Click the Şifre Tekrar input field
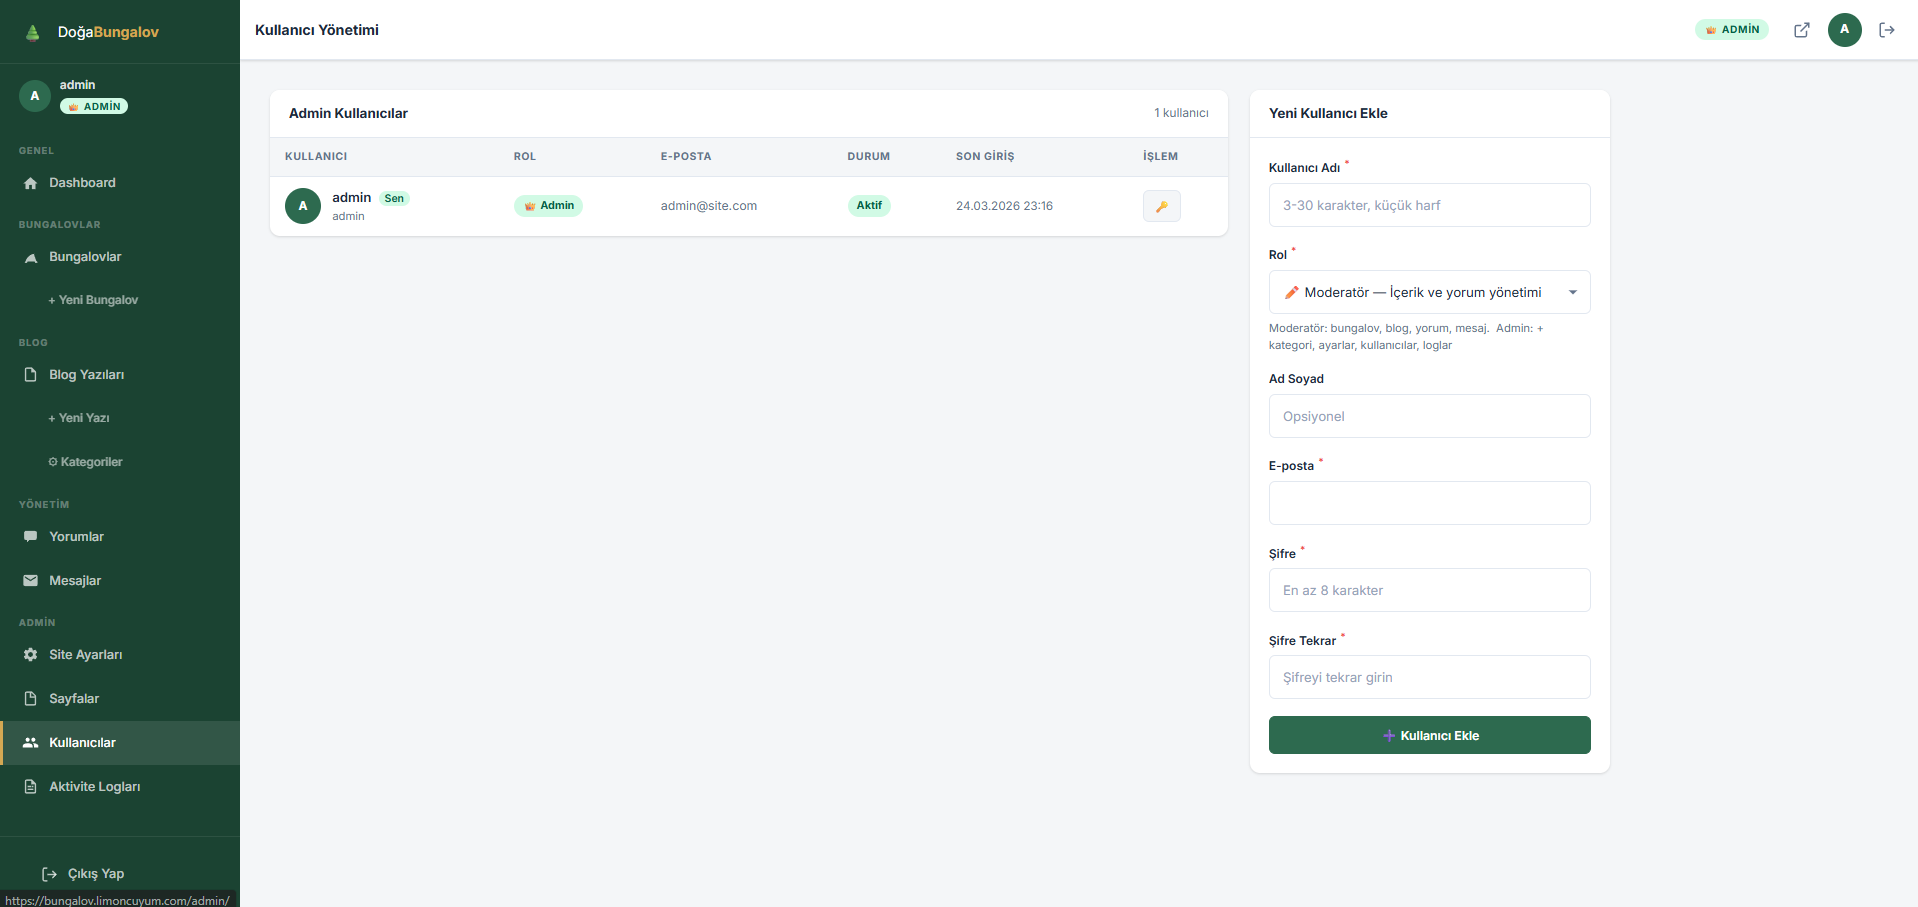 (x=1429, y=677)
